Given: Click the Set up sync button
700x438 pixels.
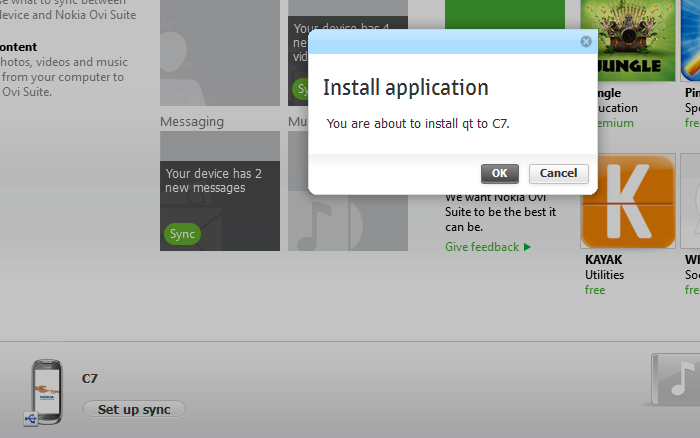Looking at the screenshot, I should (x=134, y=409).
